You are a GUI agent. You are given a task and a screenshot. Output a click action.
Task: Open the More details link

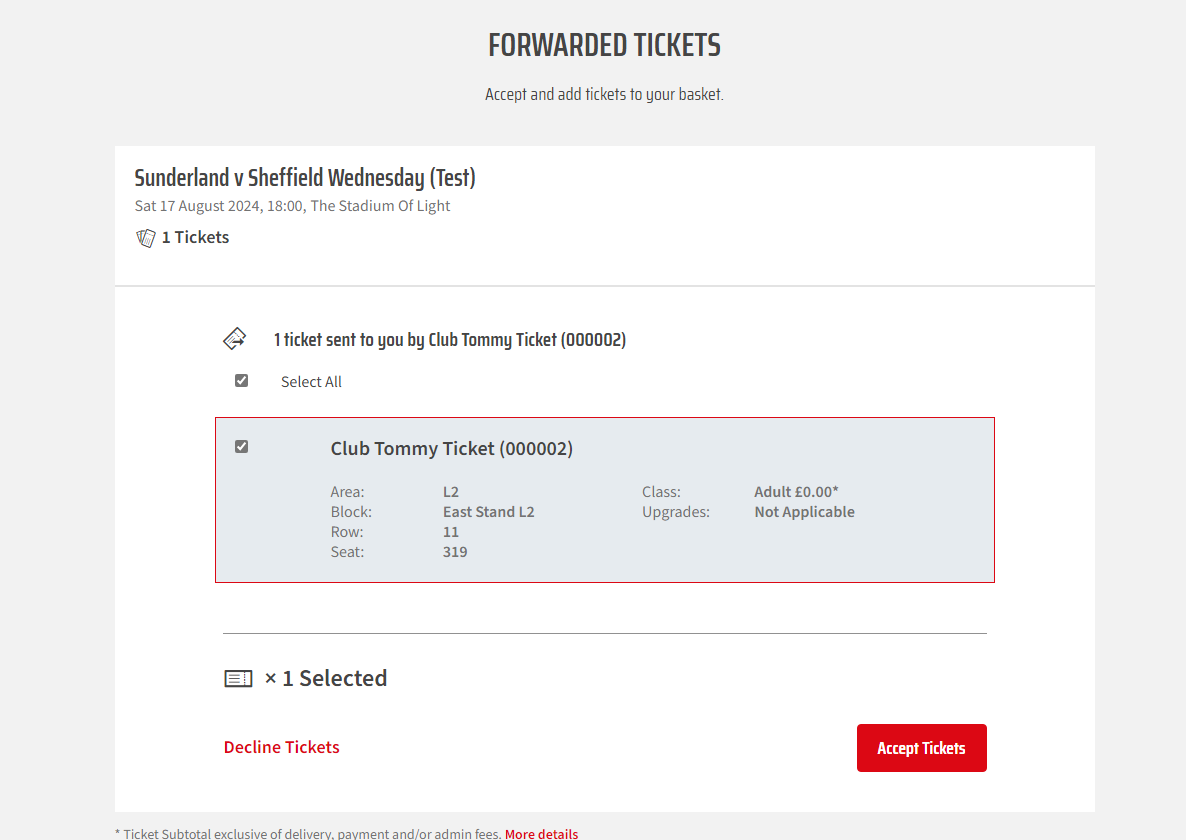click(x=542, y=833)
